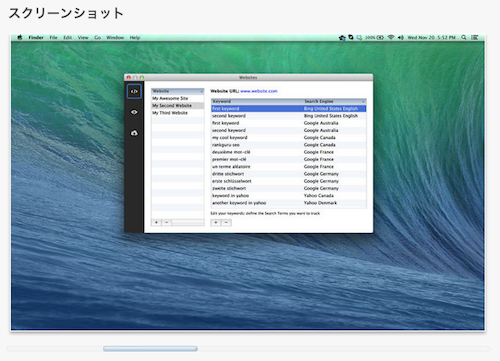
Task: Select My Awesome Site in website list
Action: [x=178, y=98]
